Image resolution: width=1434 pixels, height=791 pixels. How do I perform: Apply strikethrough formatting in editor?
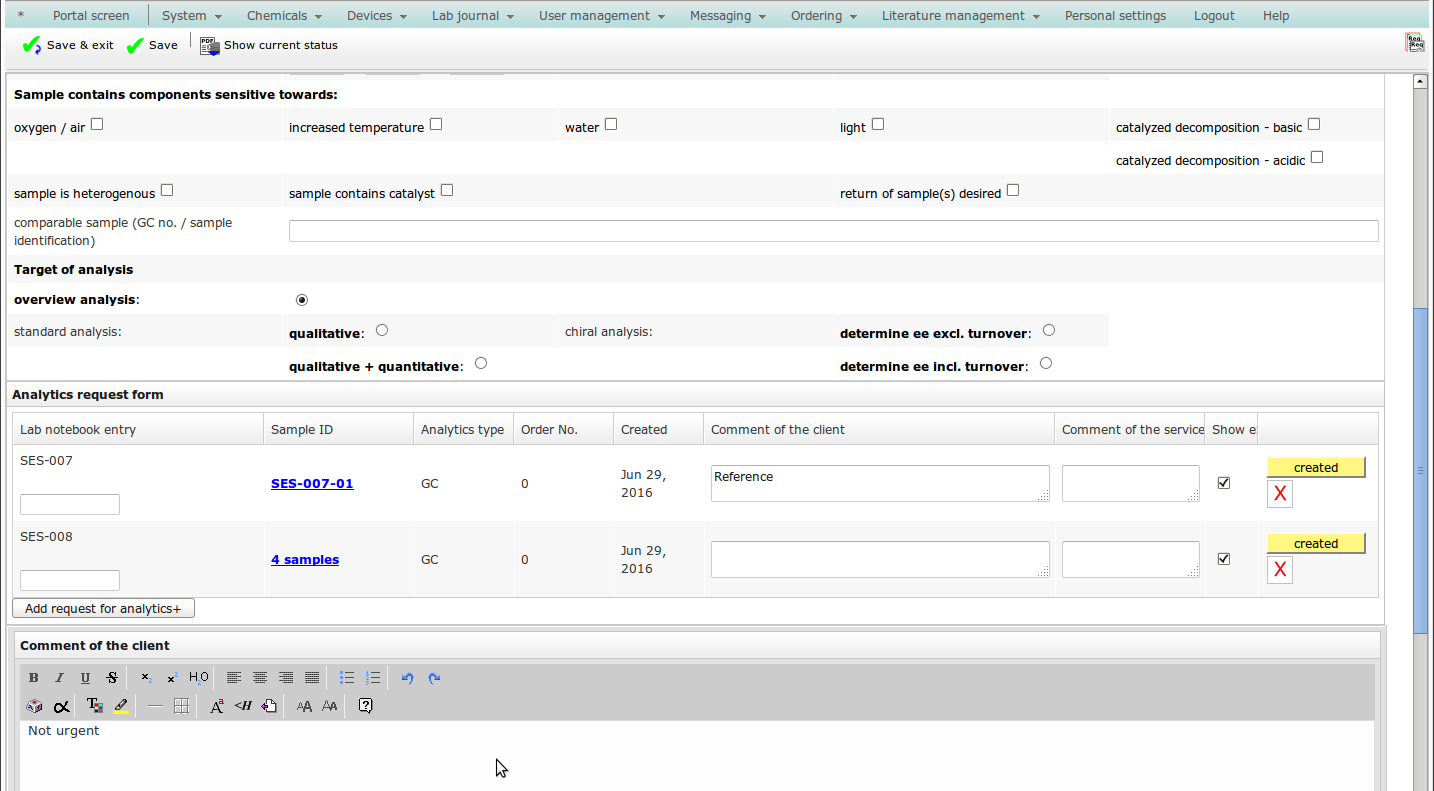(112, 678)
